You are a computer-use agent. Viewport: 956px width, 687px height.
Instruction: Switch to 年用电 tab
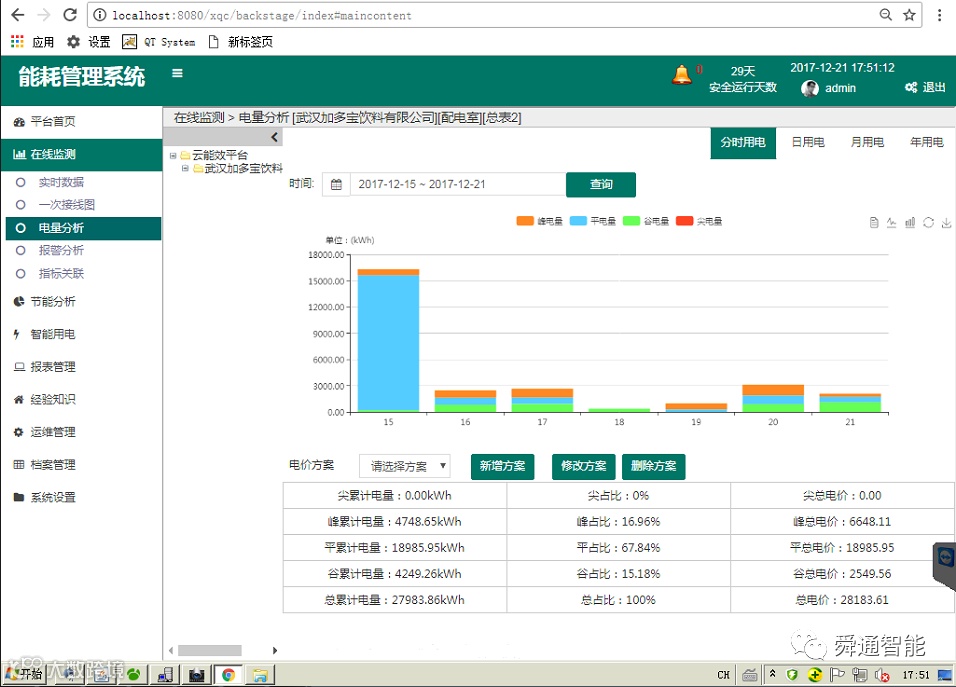pyautogui.click(x=927, y=143)
